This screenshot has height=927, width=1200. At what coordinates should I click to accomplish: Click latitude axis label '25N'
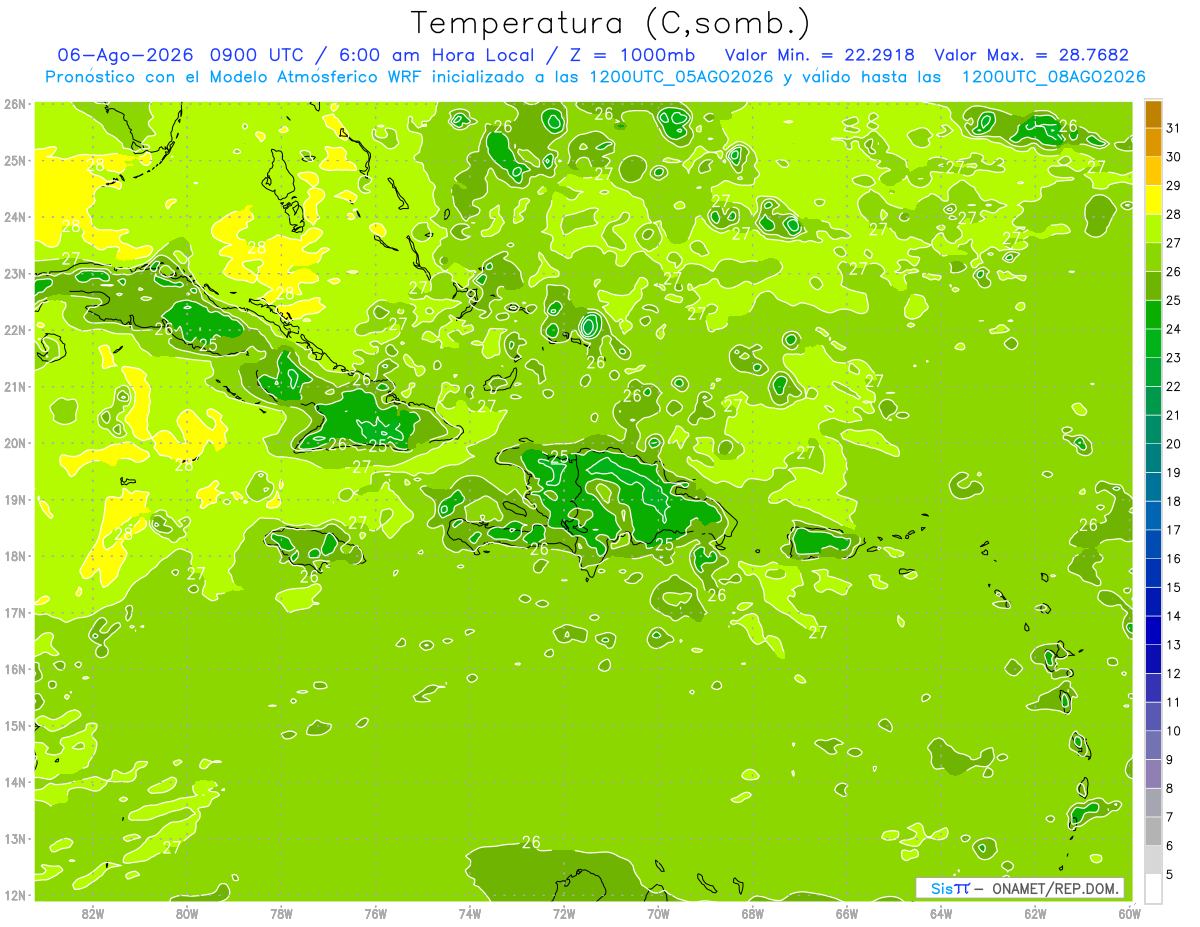click(x=16, y=160)
